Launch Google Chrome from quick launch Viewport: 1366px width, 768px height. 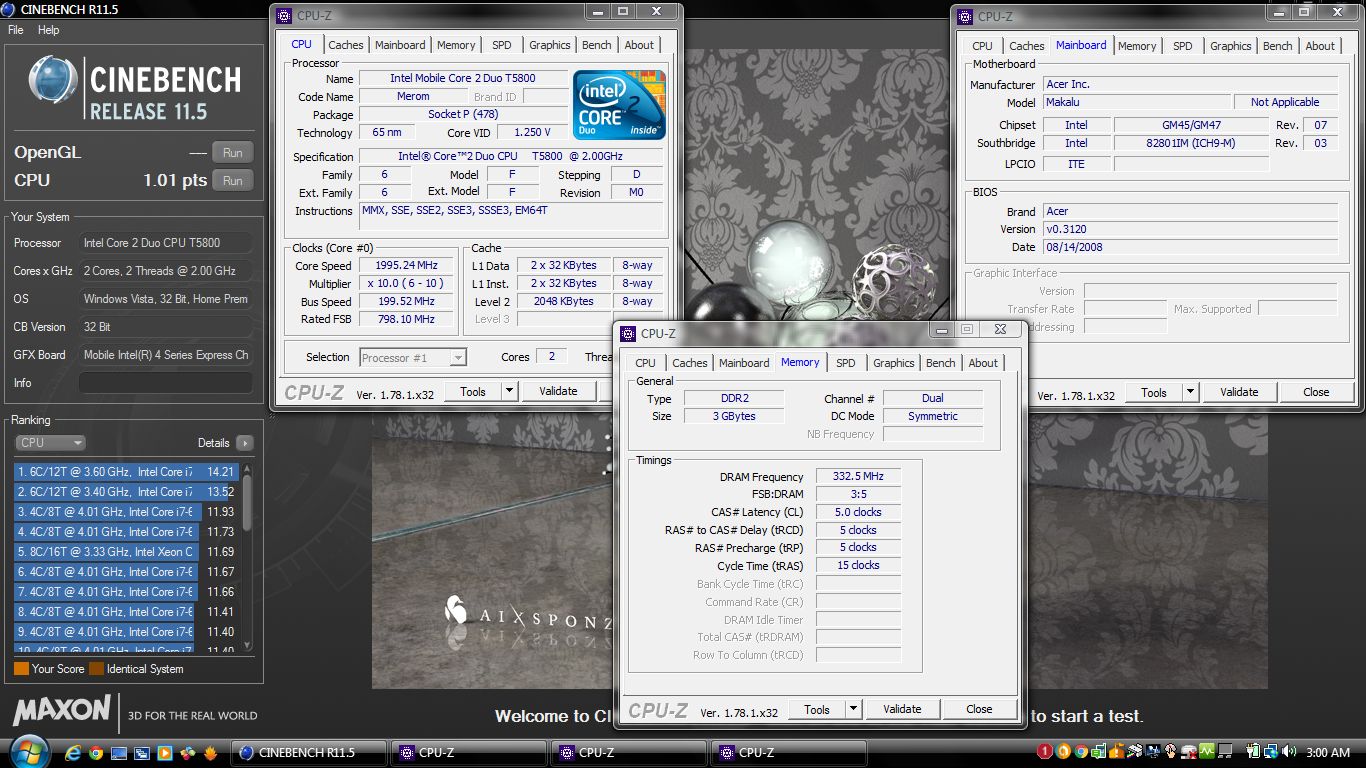point(96,752)
